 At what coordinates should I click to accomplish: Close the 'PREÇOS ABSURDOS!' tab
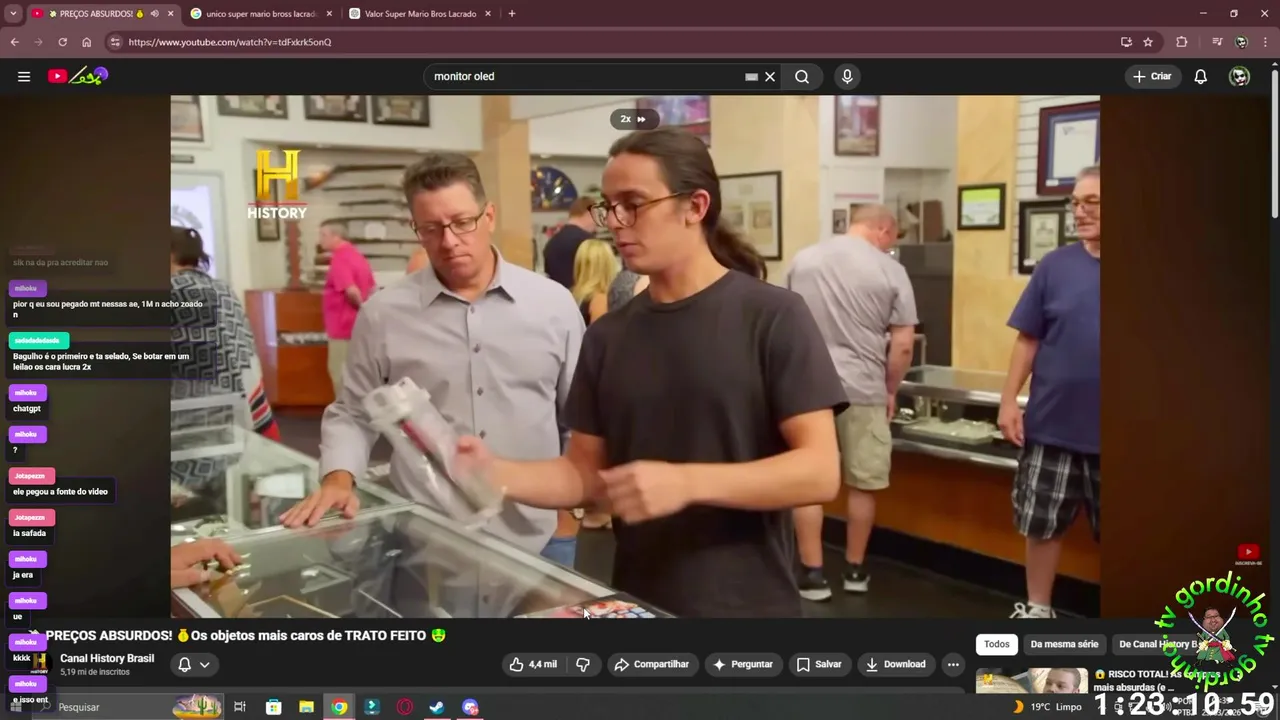click(x=170, y=14)
